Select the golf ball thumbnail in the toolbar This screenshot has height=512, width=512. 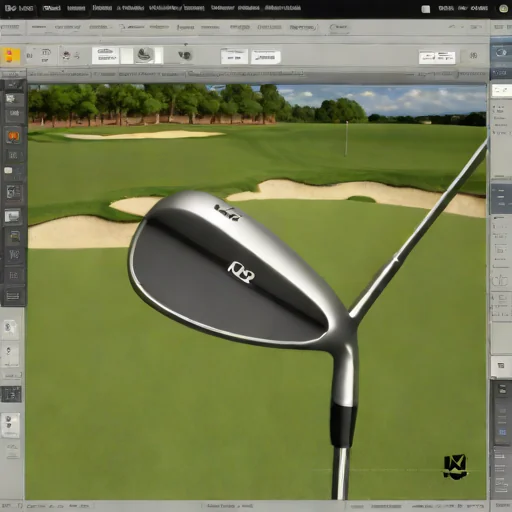[x=145, y=55]
